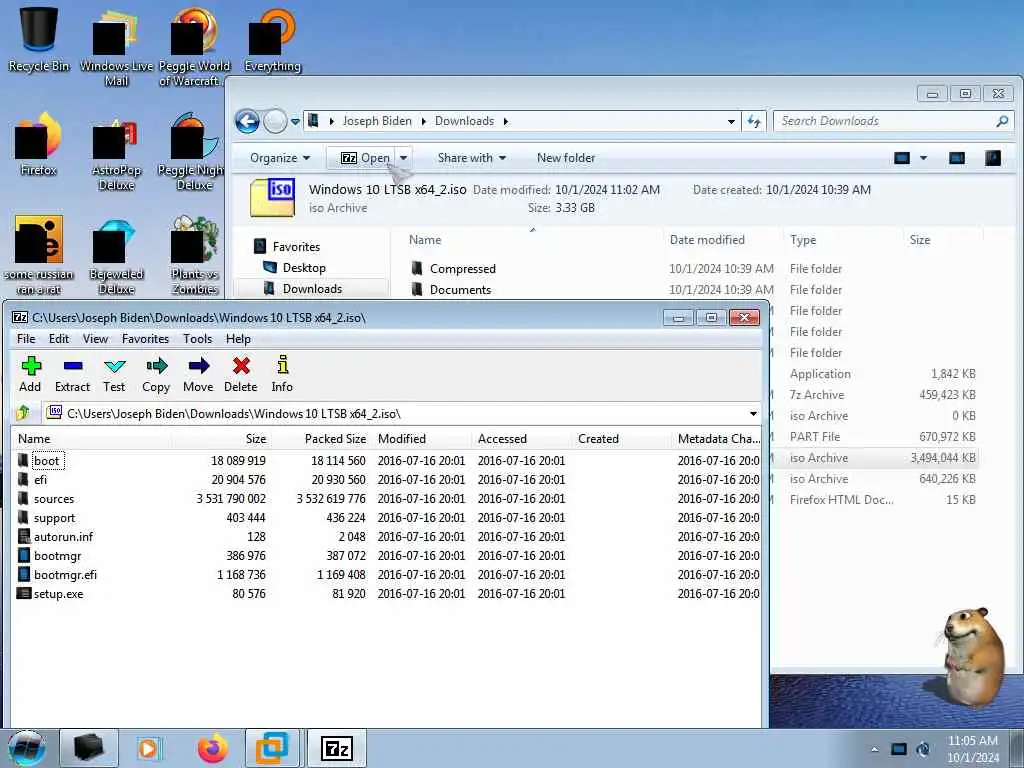Go back in the Explorer window
1024x768 pixels.
(x=248, y=121)
